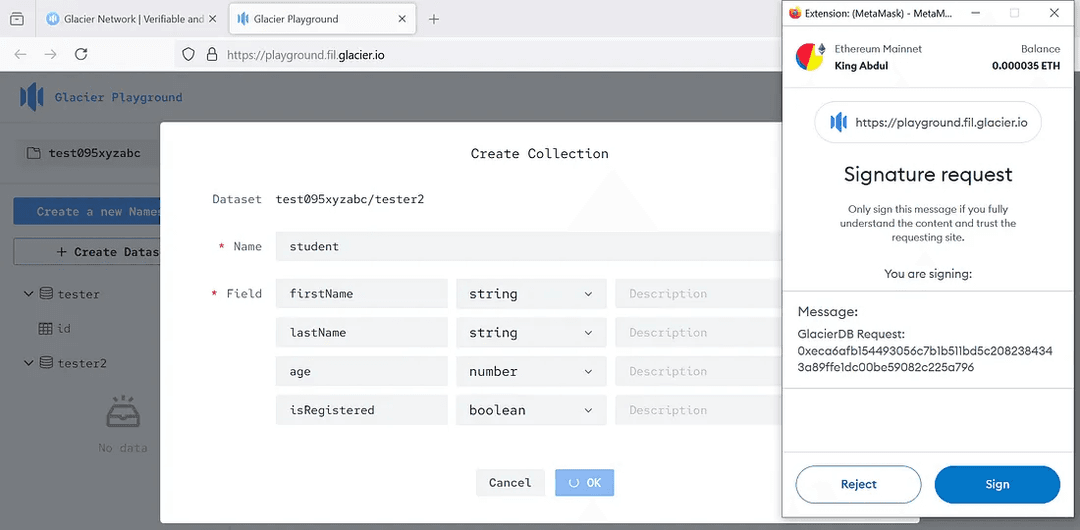Click the test095xyzabc/tester2 dataset path
The width and height of the screenshot is (1080, 530).
pyautogui.click(x=350, y=199)
